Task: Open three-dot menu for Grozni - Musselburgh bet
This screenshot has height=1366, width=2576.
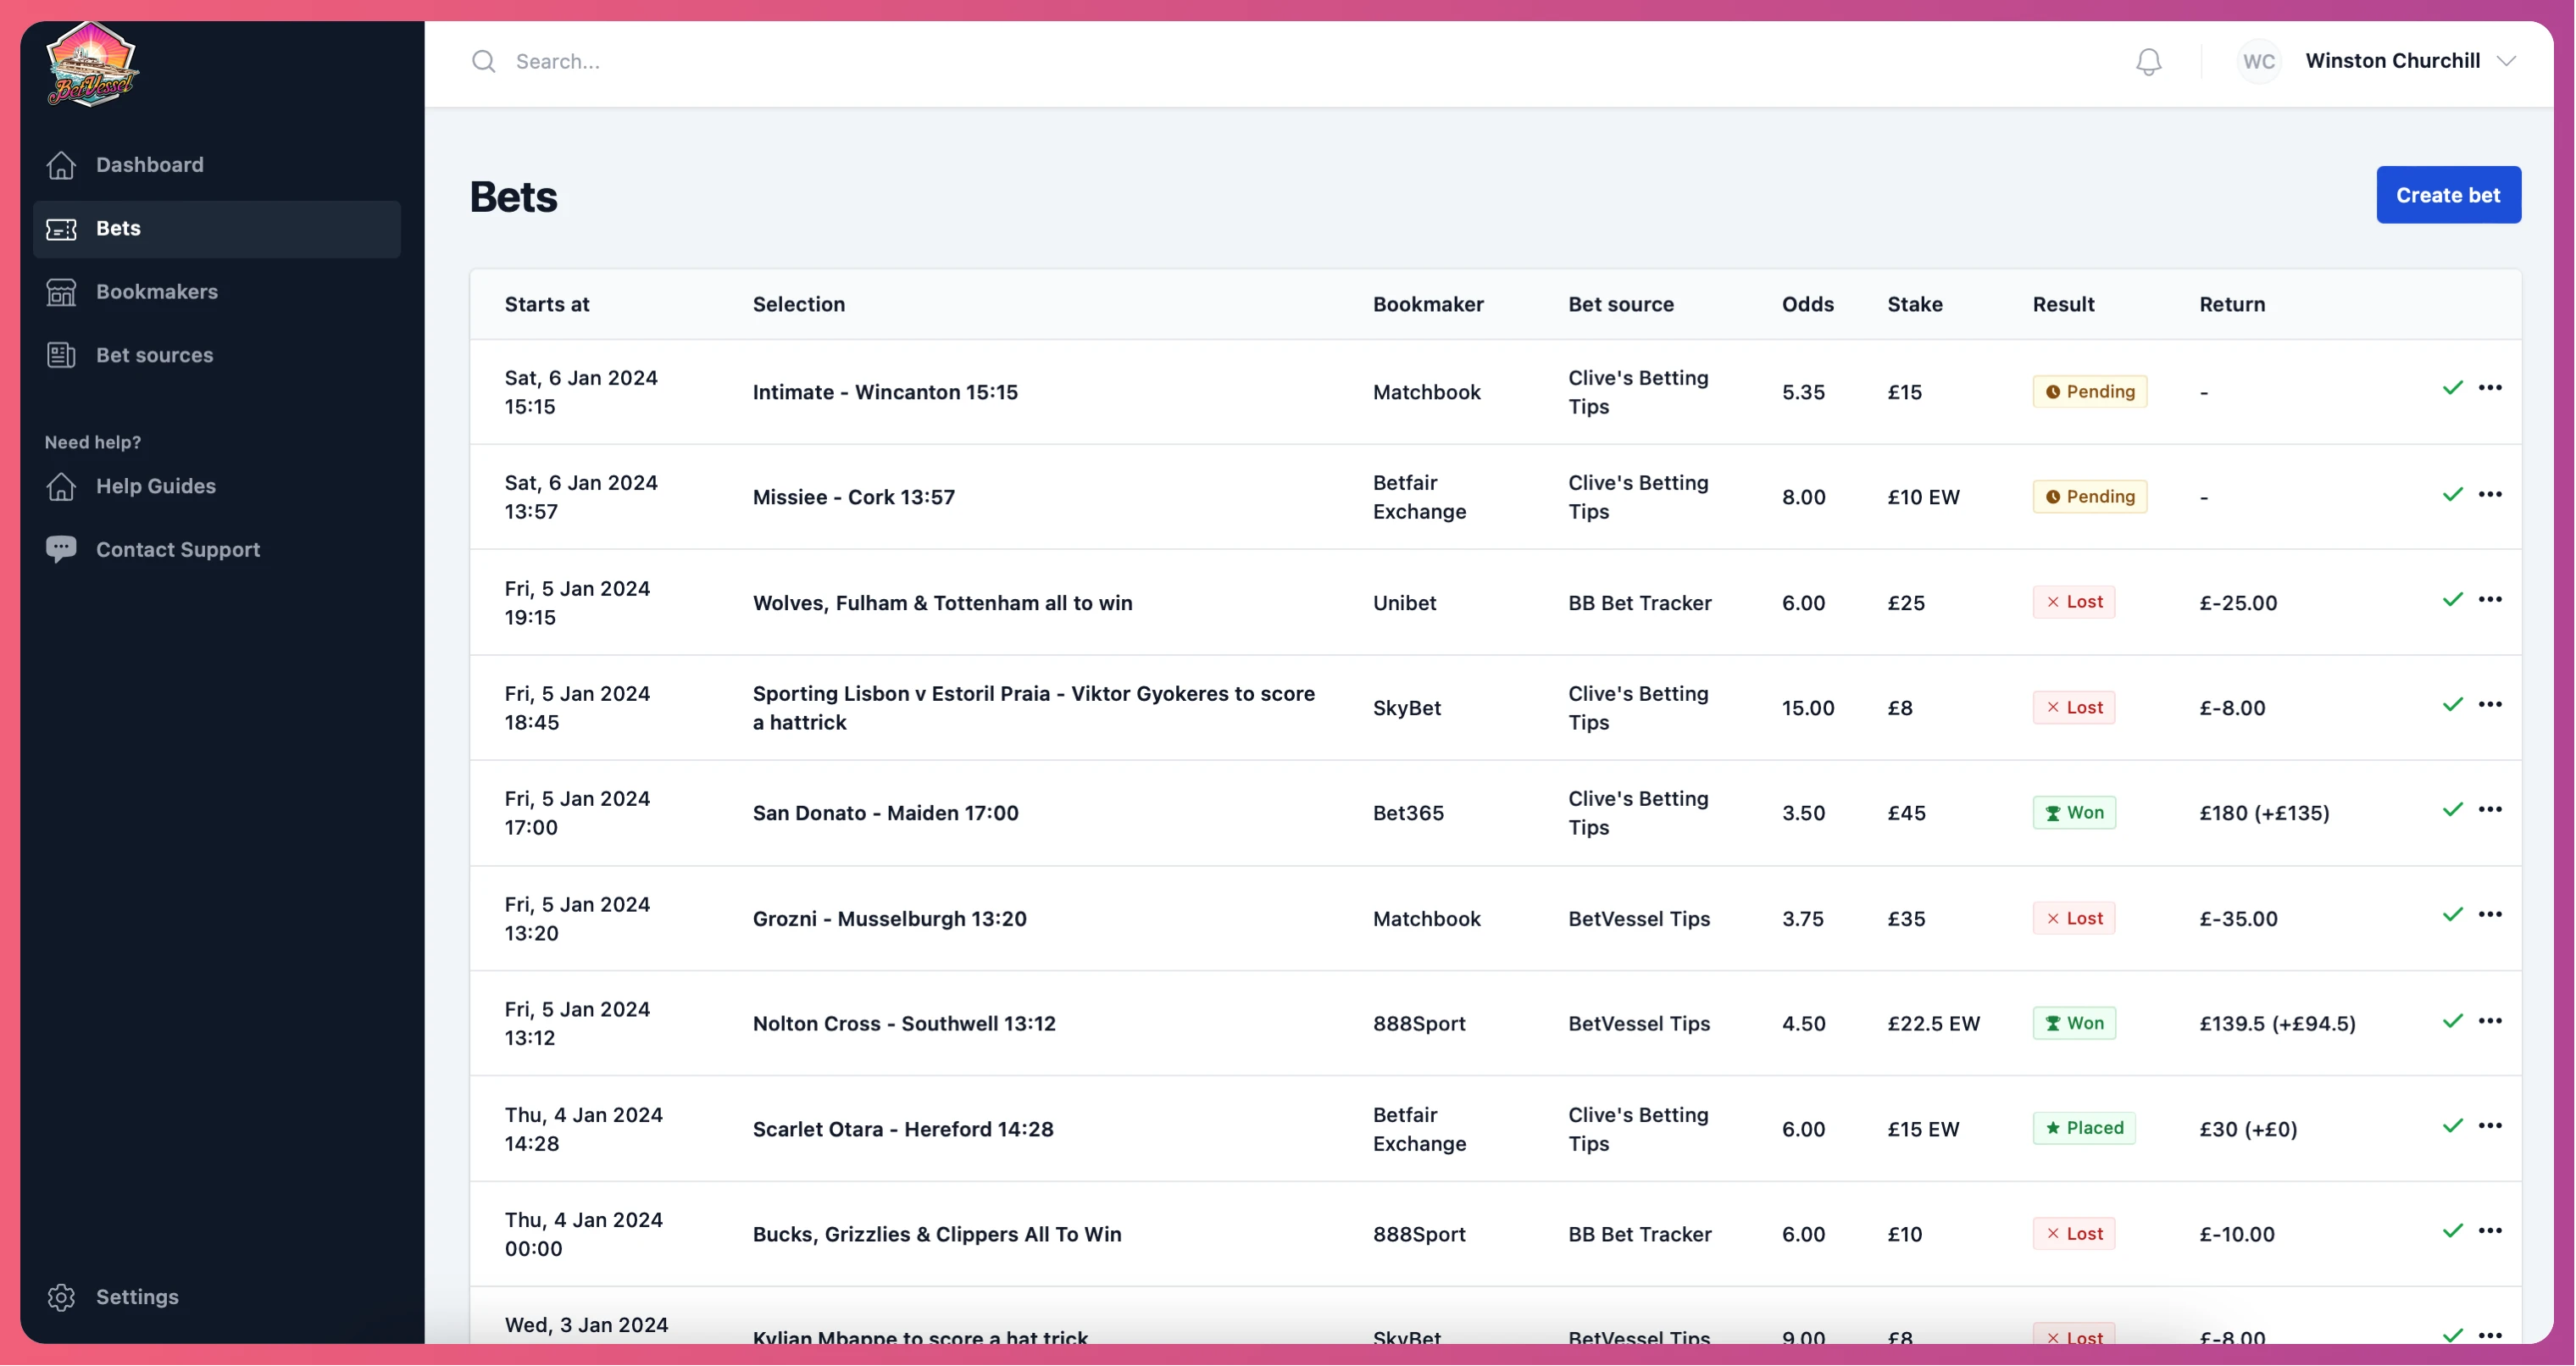Action: point(2490,914)
